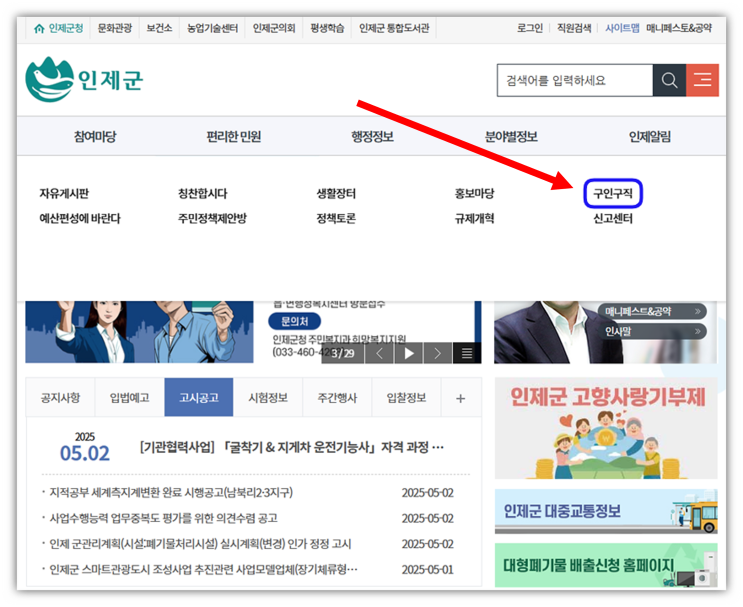Switch to 입찰정보 tab
Image resolution: width=743 pixels, height=607 pixels.
(x=406, y=398)
